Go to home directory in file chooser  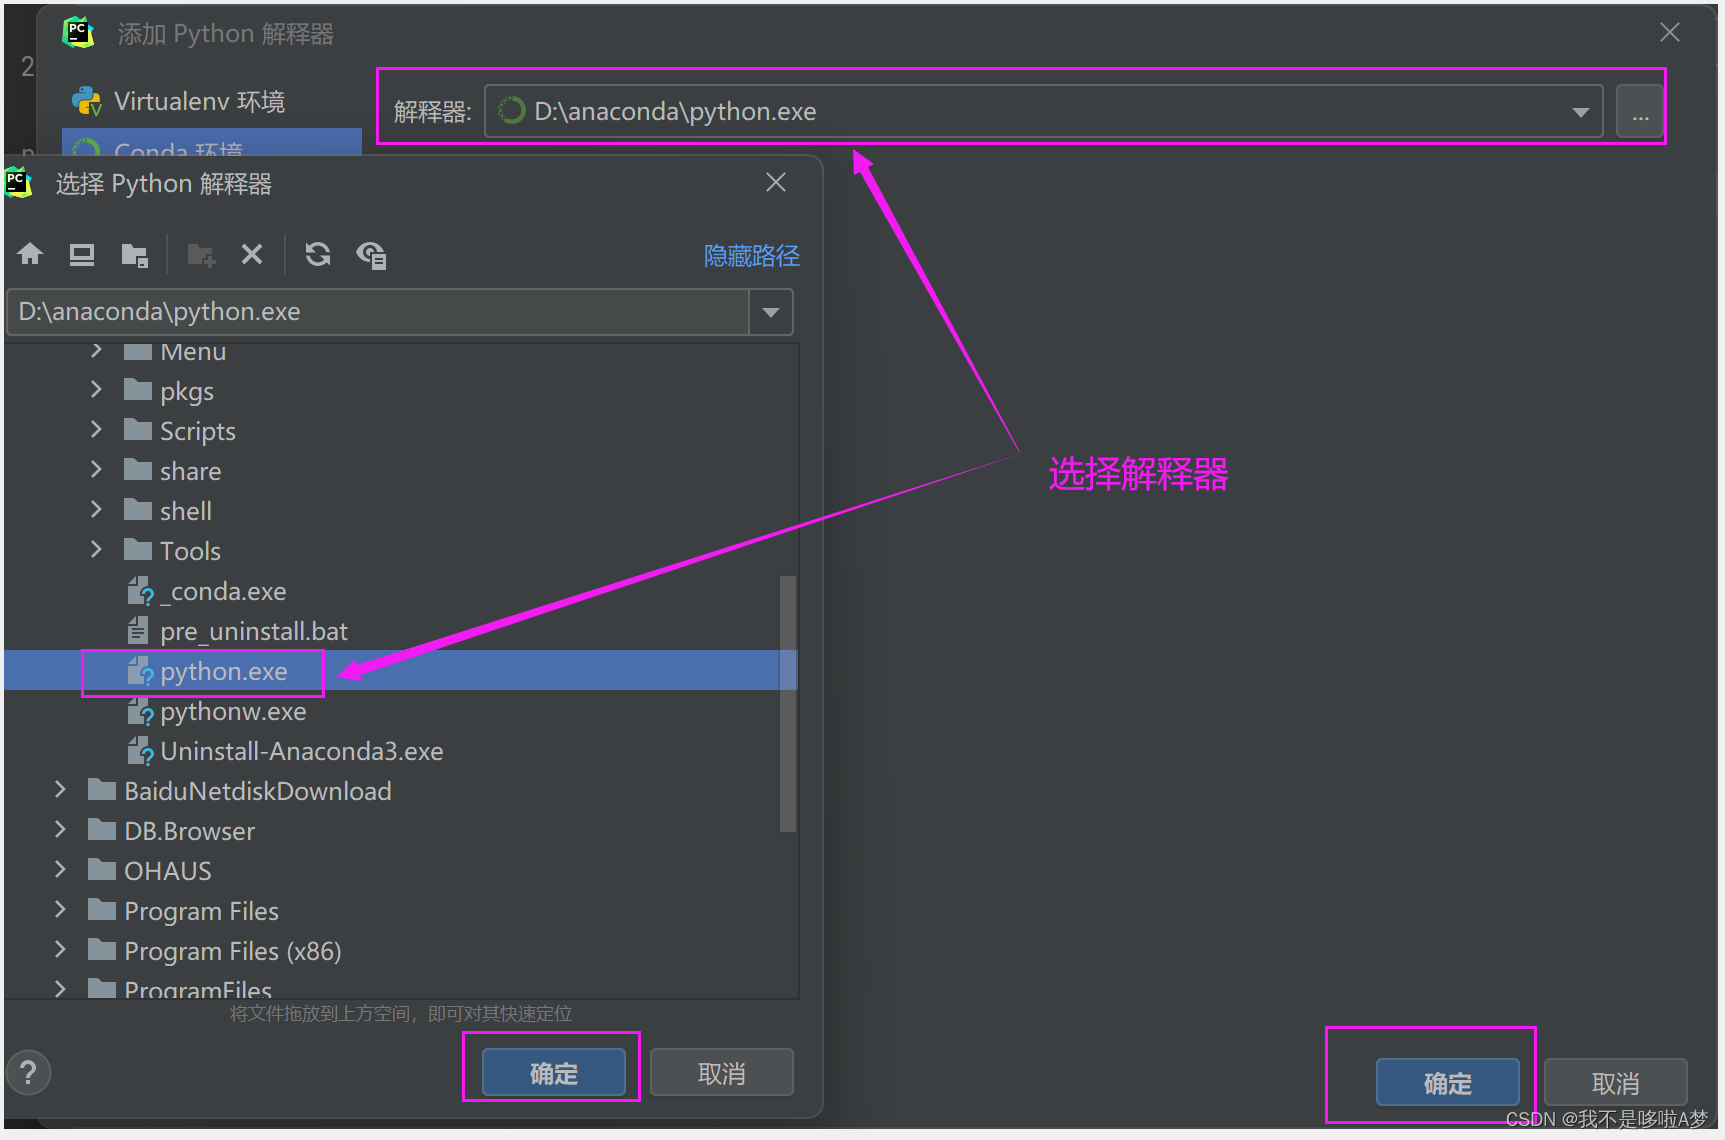click(30, 254)
